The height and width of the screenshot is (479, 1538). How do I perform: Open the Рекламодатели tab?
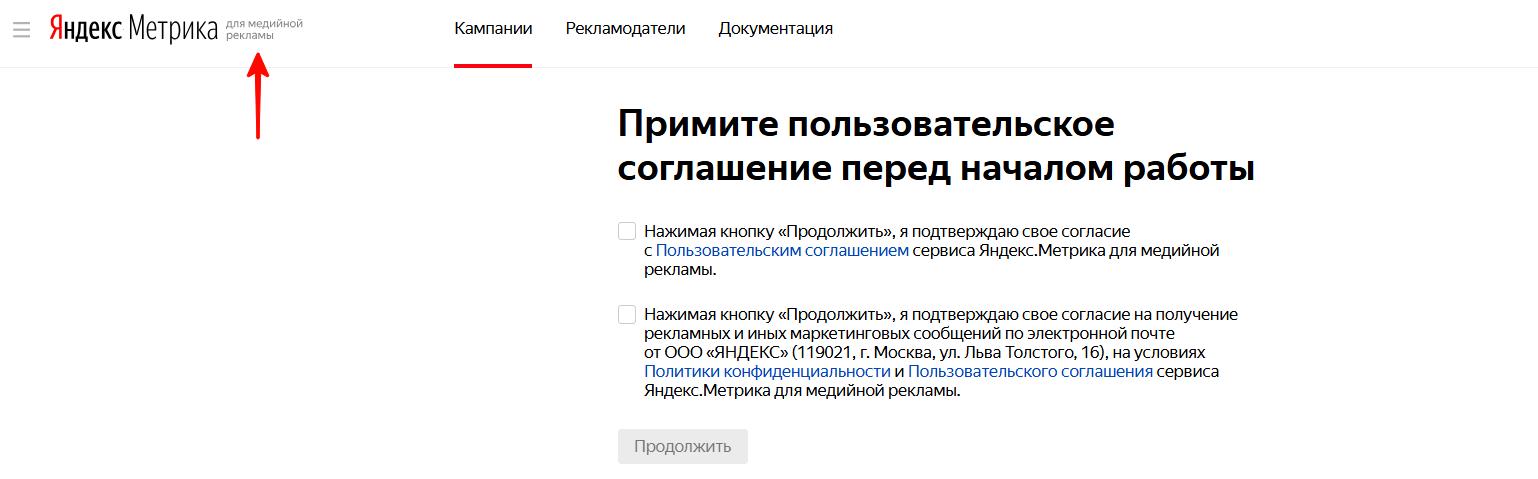[x=625, y=29]
